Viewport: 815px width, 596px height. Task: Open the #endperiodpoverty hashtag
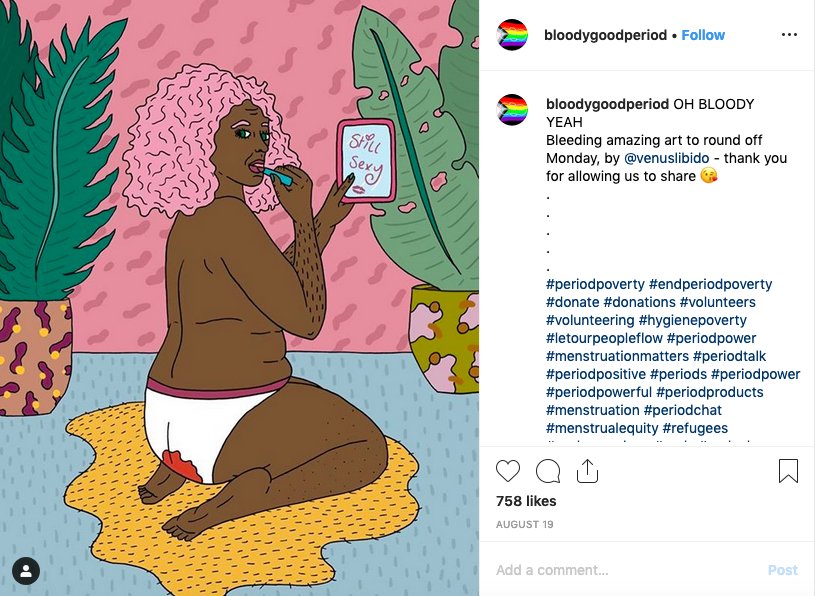[711, 284]
